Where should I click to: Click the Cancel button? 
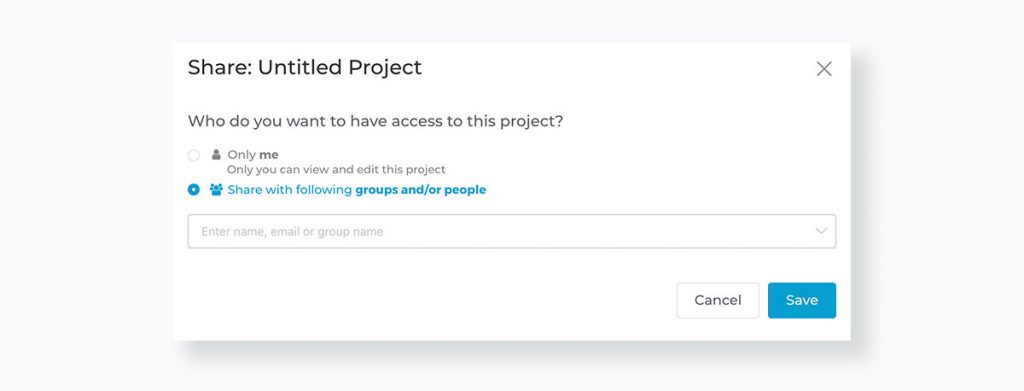point(718,300)
